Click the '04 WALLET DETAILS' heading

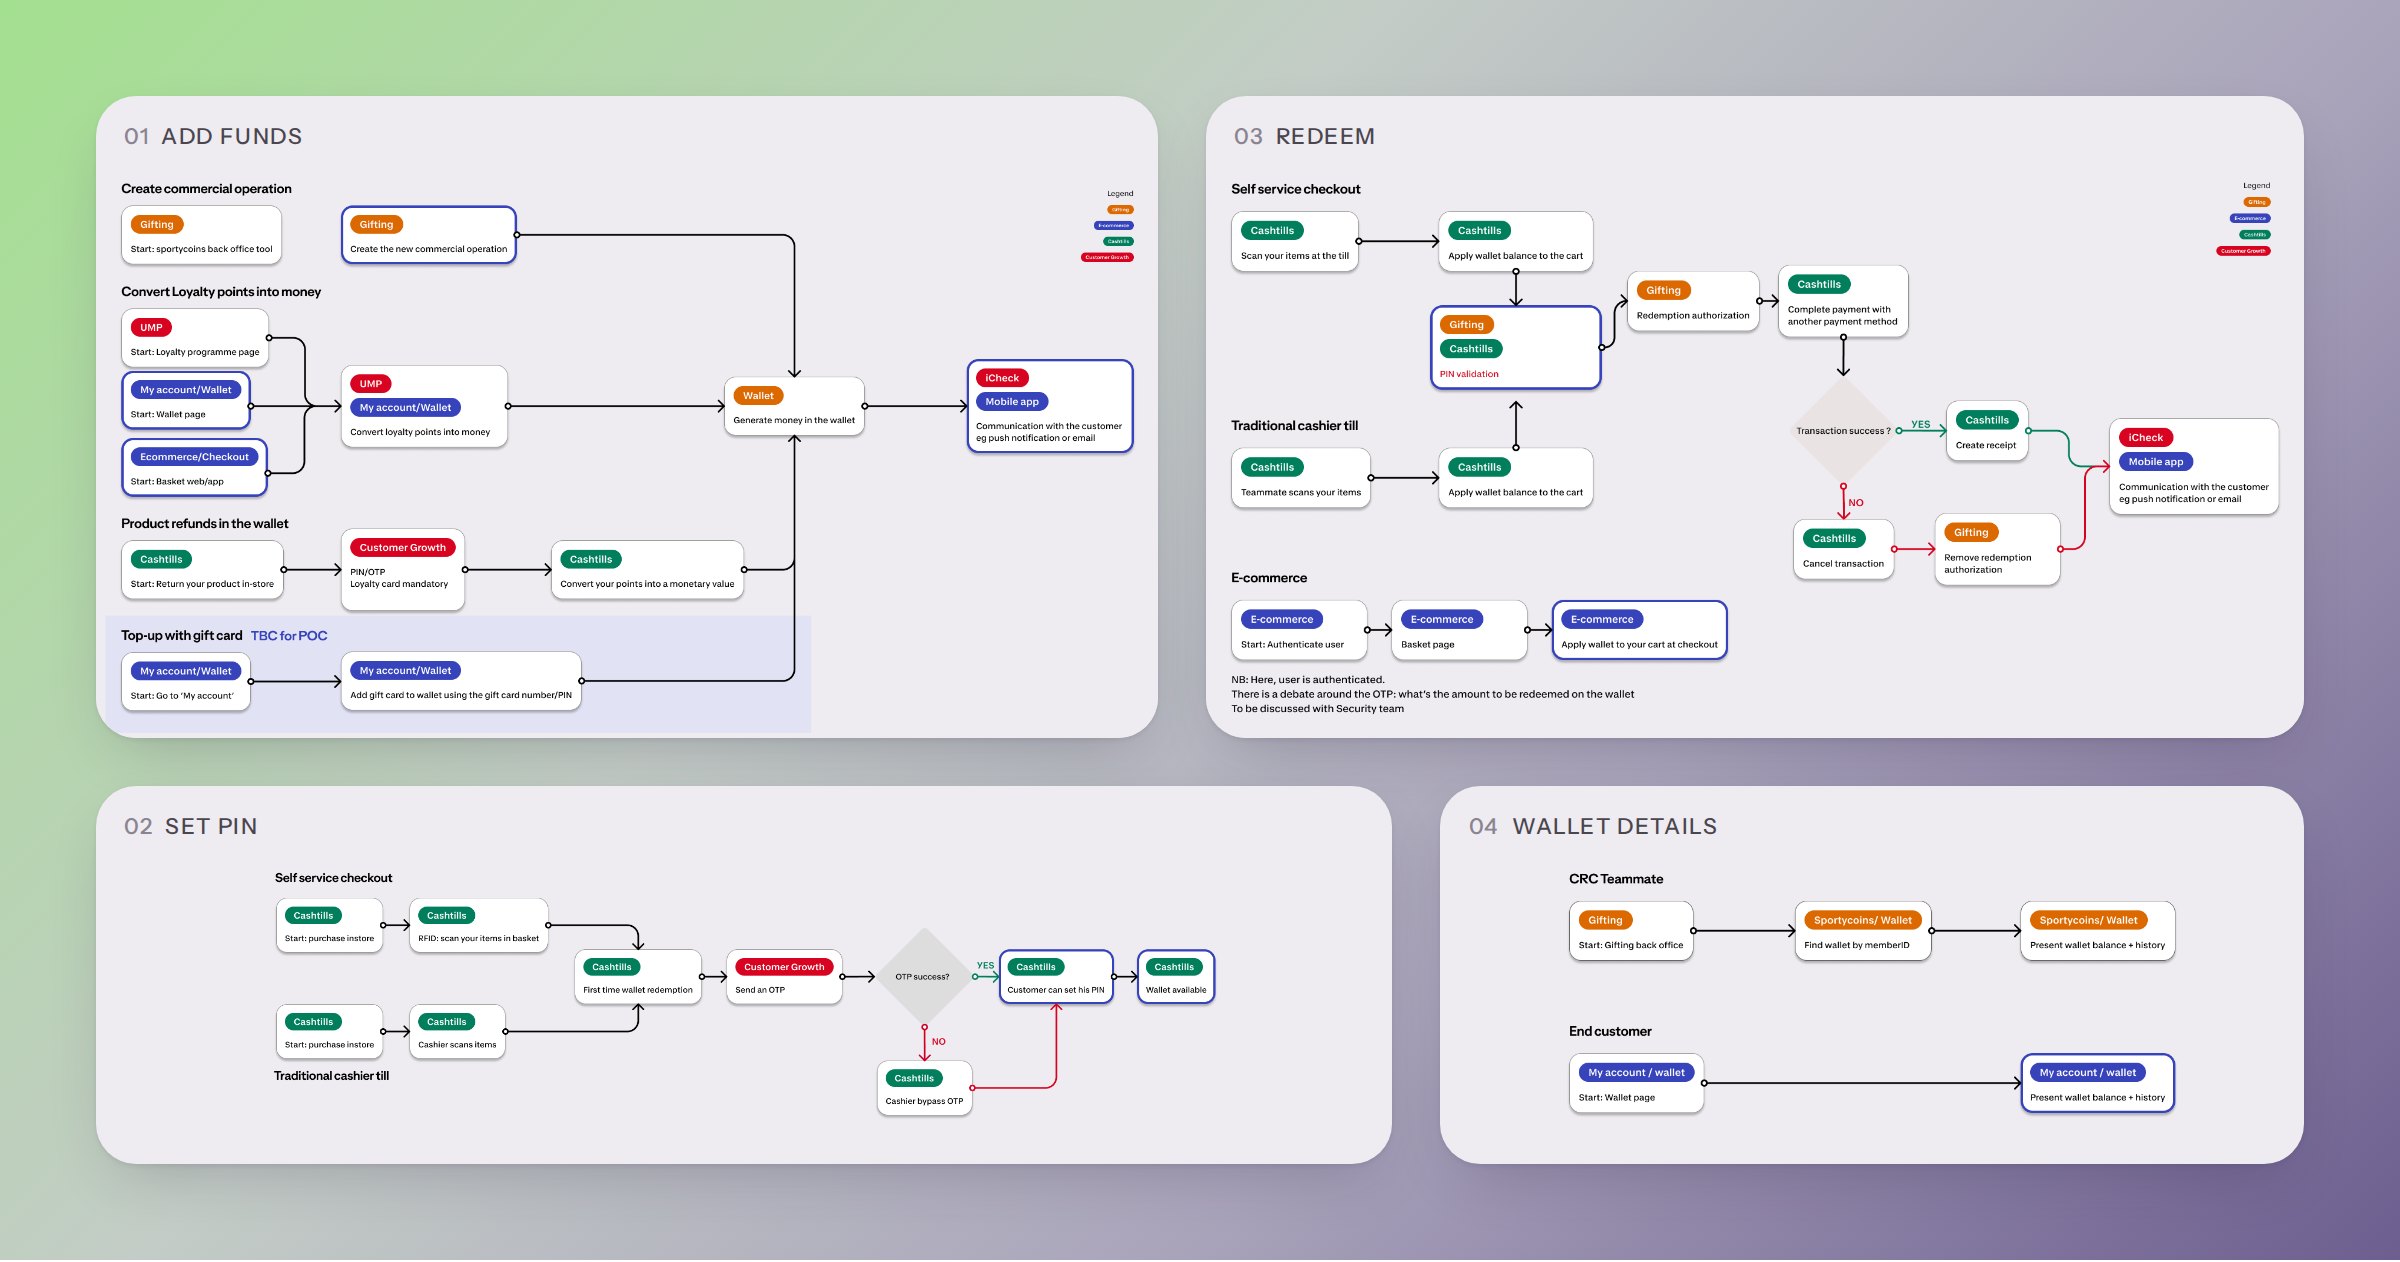1592,827
